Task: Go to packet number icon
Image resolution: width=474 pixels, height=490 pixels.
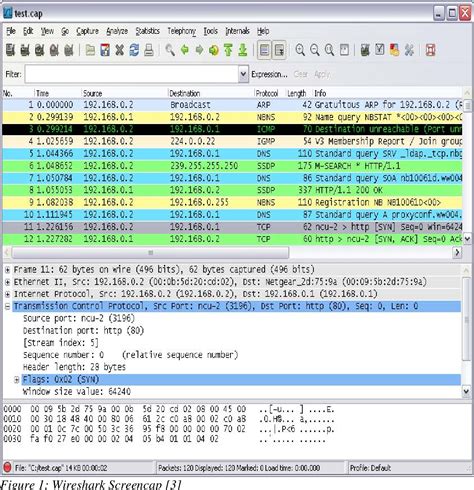Action: click(x=214, y=50)
